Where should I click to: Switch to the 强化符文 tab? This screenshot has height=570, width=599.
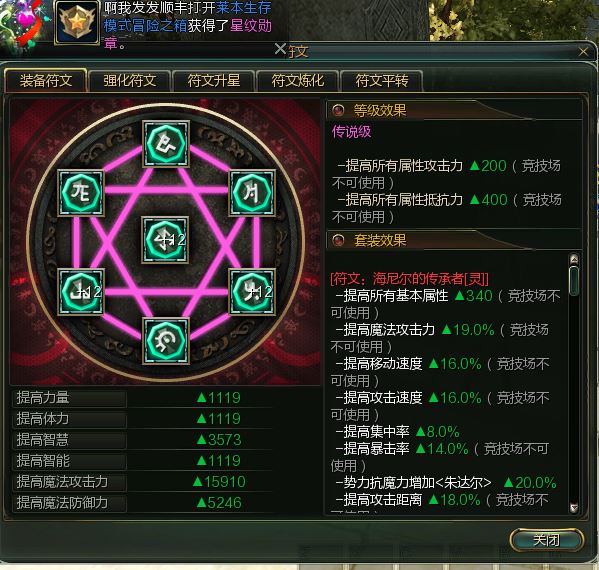pos(130,81)
